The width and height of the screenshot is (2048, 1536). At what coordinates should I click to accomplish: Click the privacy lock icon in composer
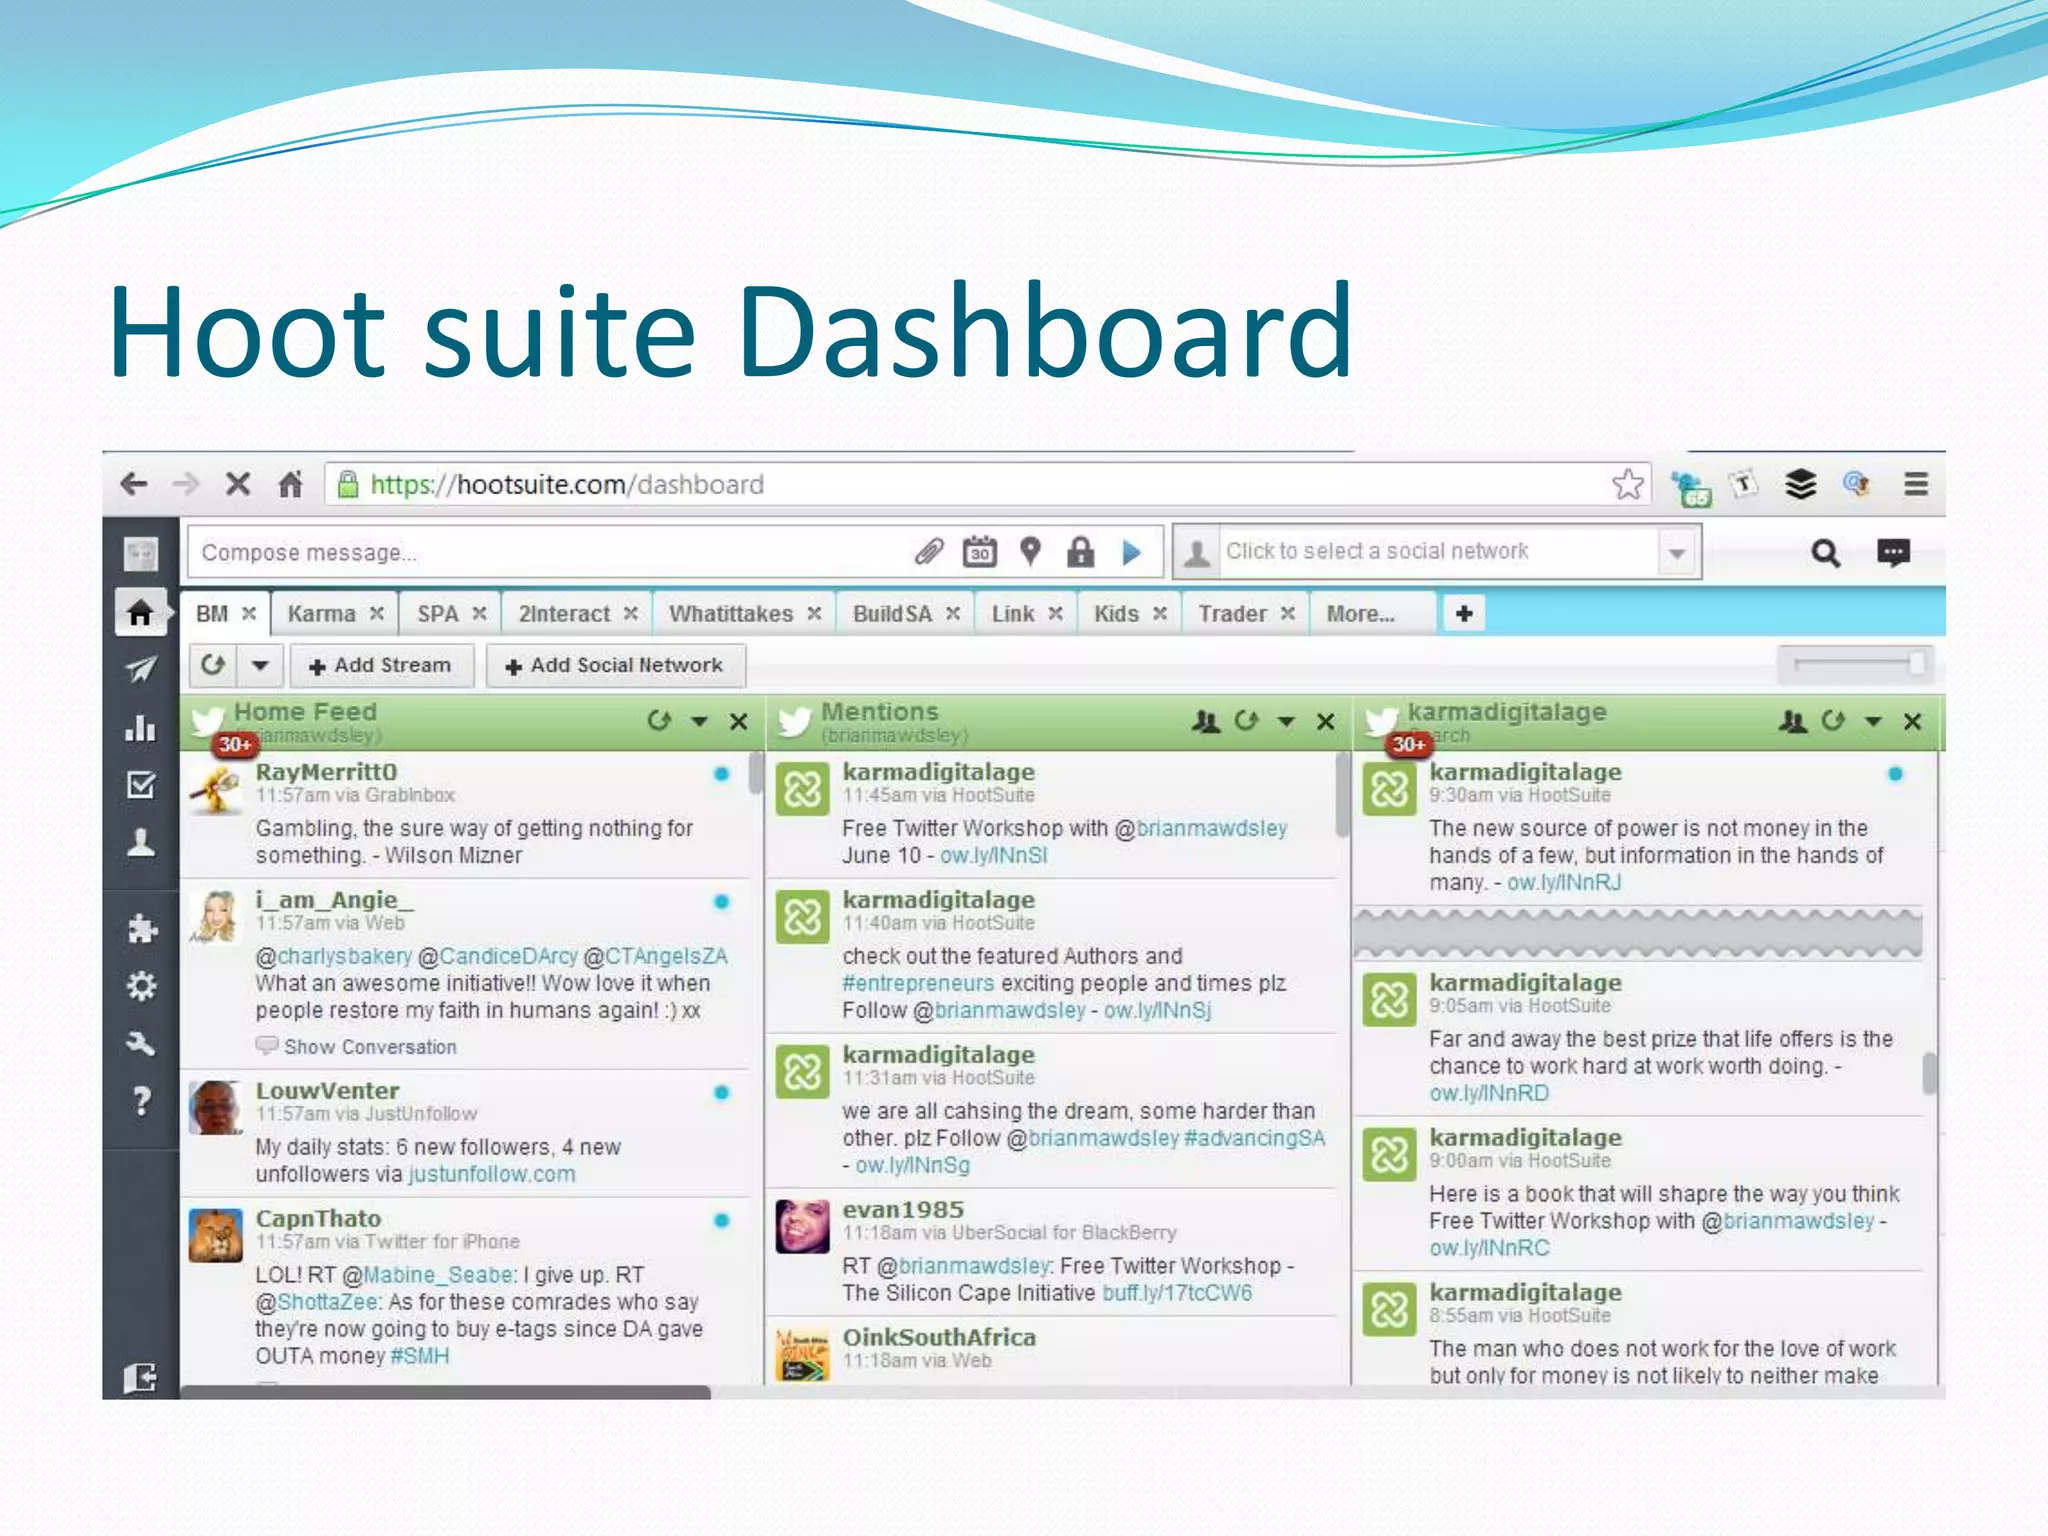click(1080, 551)
